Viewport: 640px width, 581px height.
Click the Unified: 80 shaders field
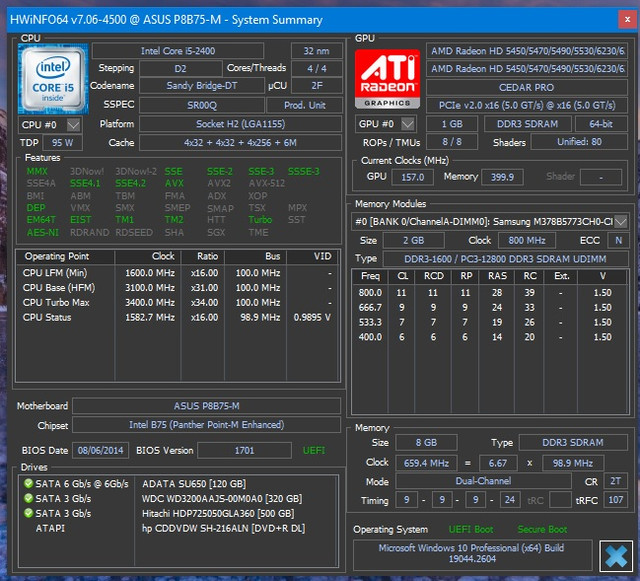coord(579,142)
